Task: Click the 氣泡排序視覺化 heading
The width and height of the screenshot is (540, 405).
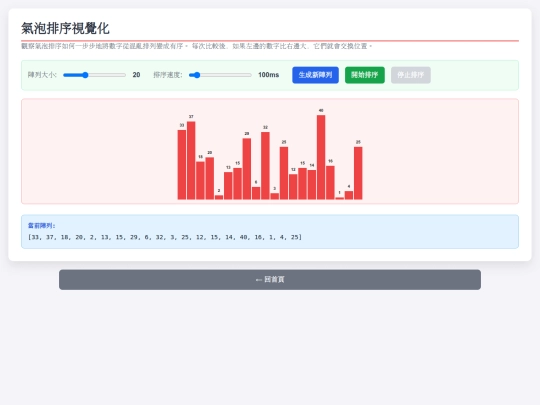Action: 65,28
